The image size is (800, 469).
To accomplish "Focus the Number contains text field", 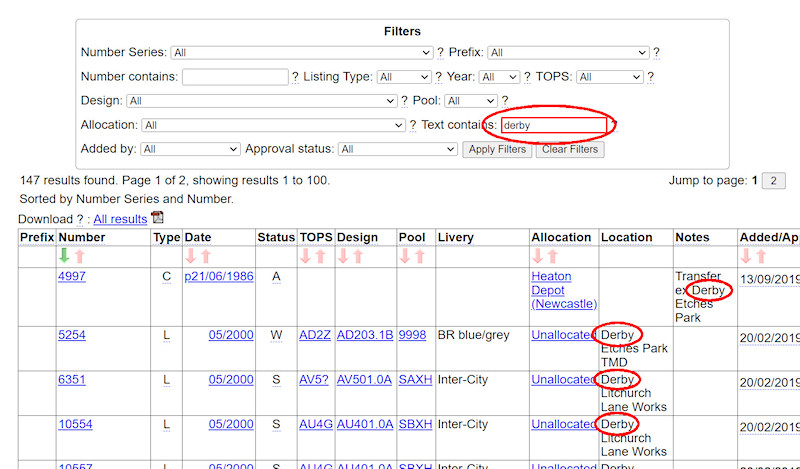I will point(235,77).
